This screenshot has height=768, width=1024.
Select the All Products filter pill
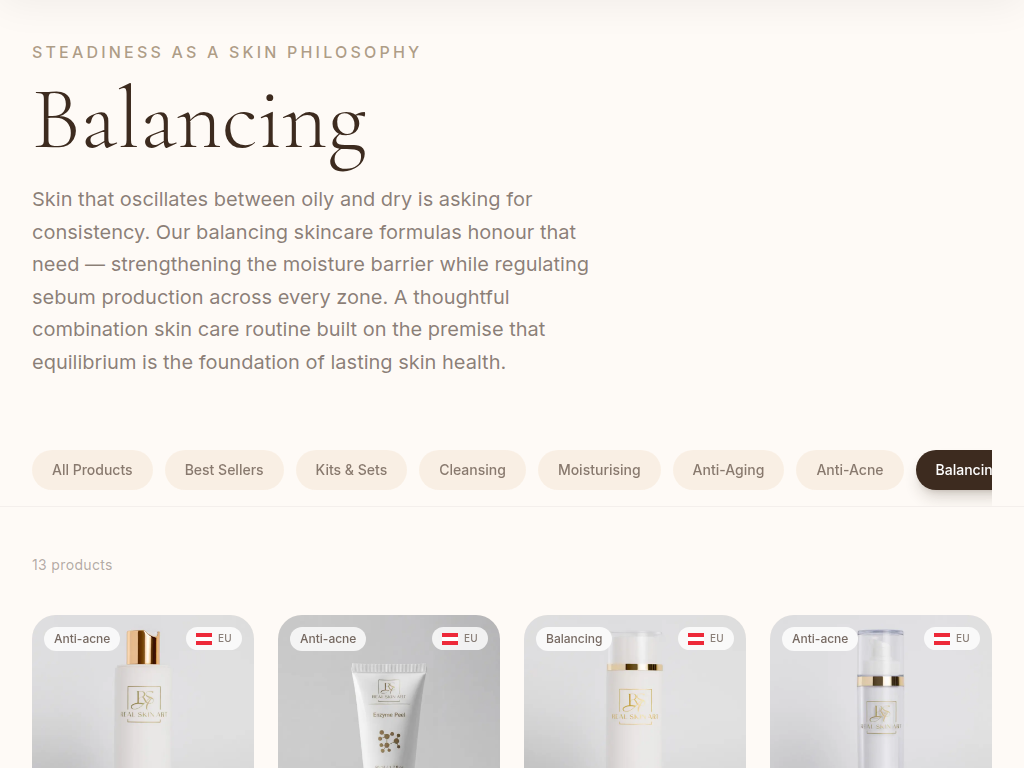tap(92, 470)
